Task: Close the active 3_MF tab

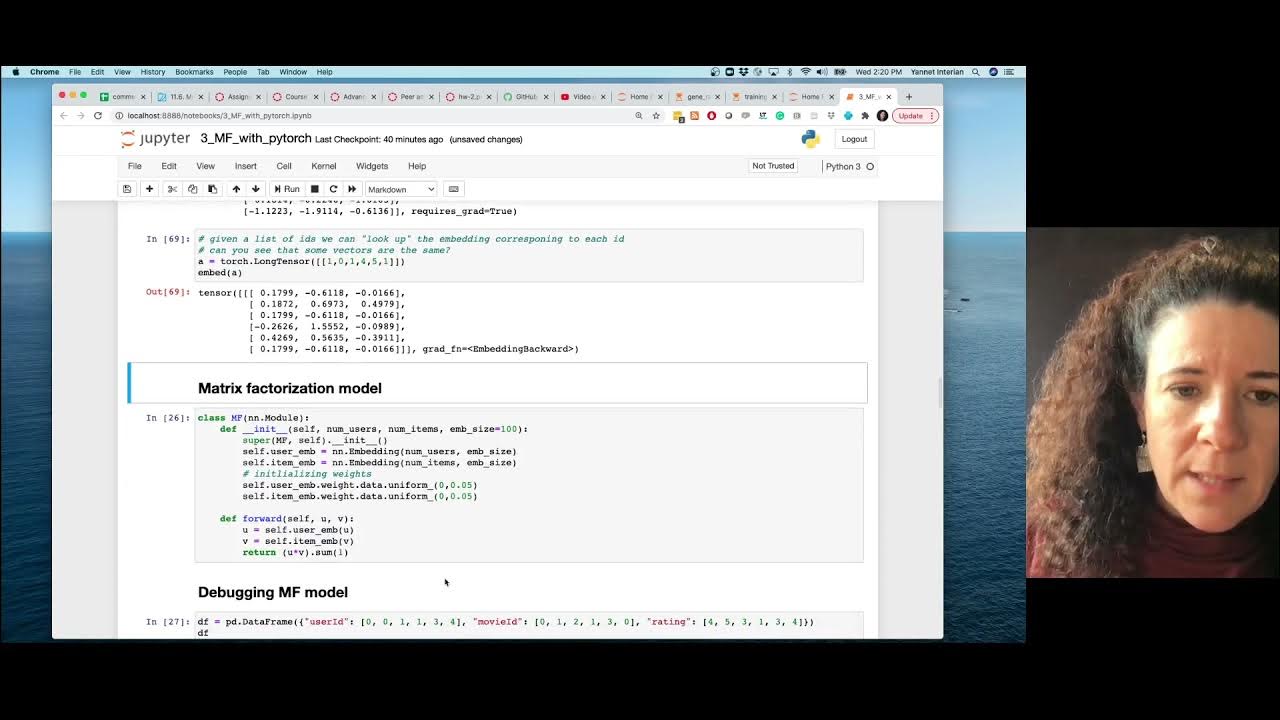Action: pos(888,97)
